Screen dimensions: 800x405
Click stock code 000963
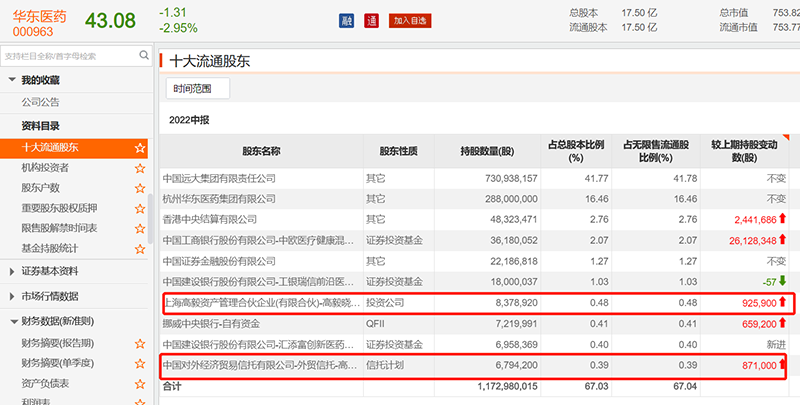33,32
